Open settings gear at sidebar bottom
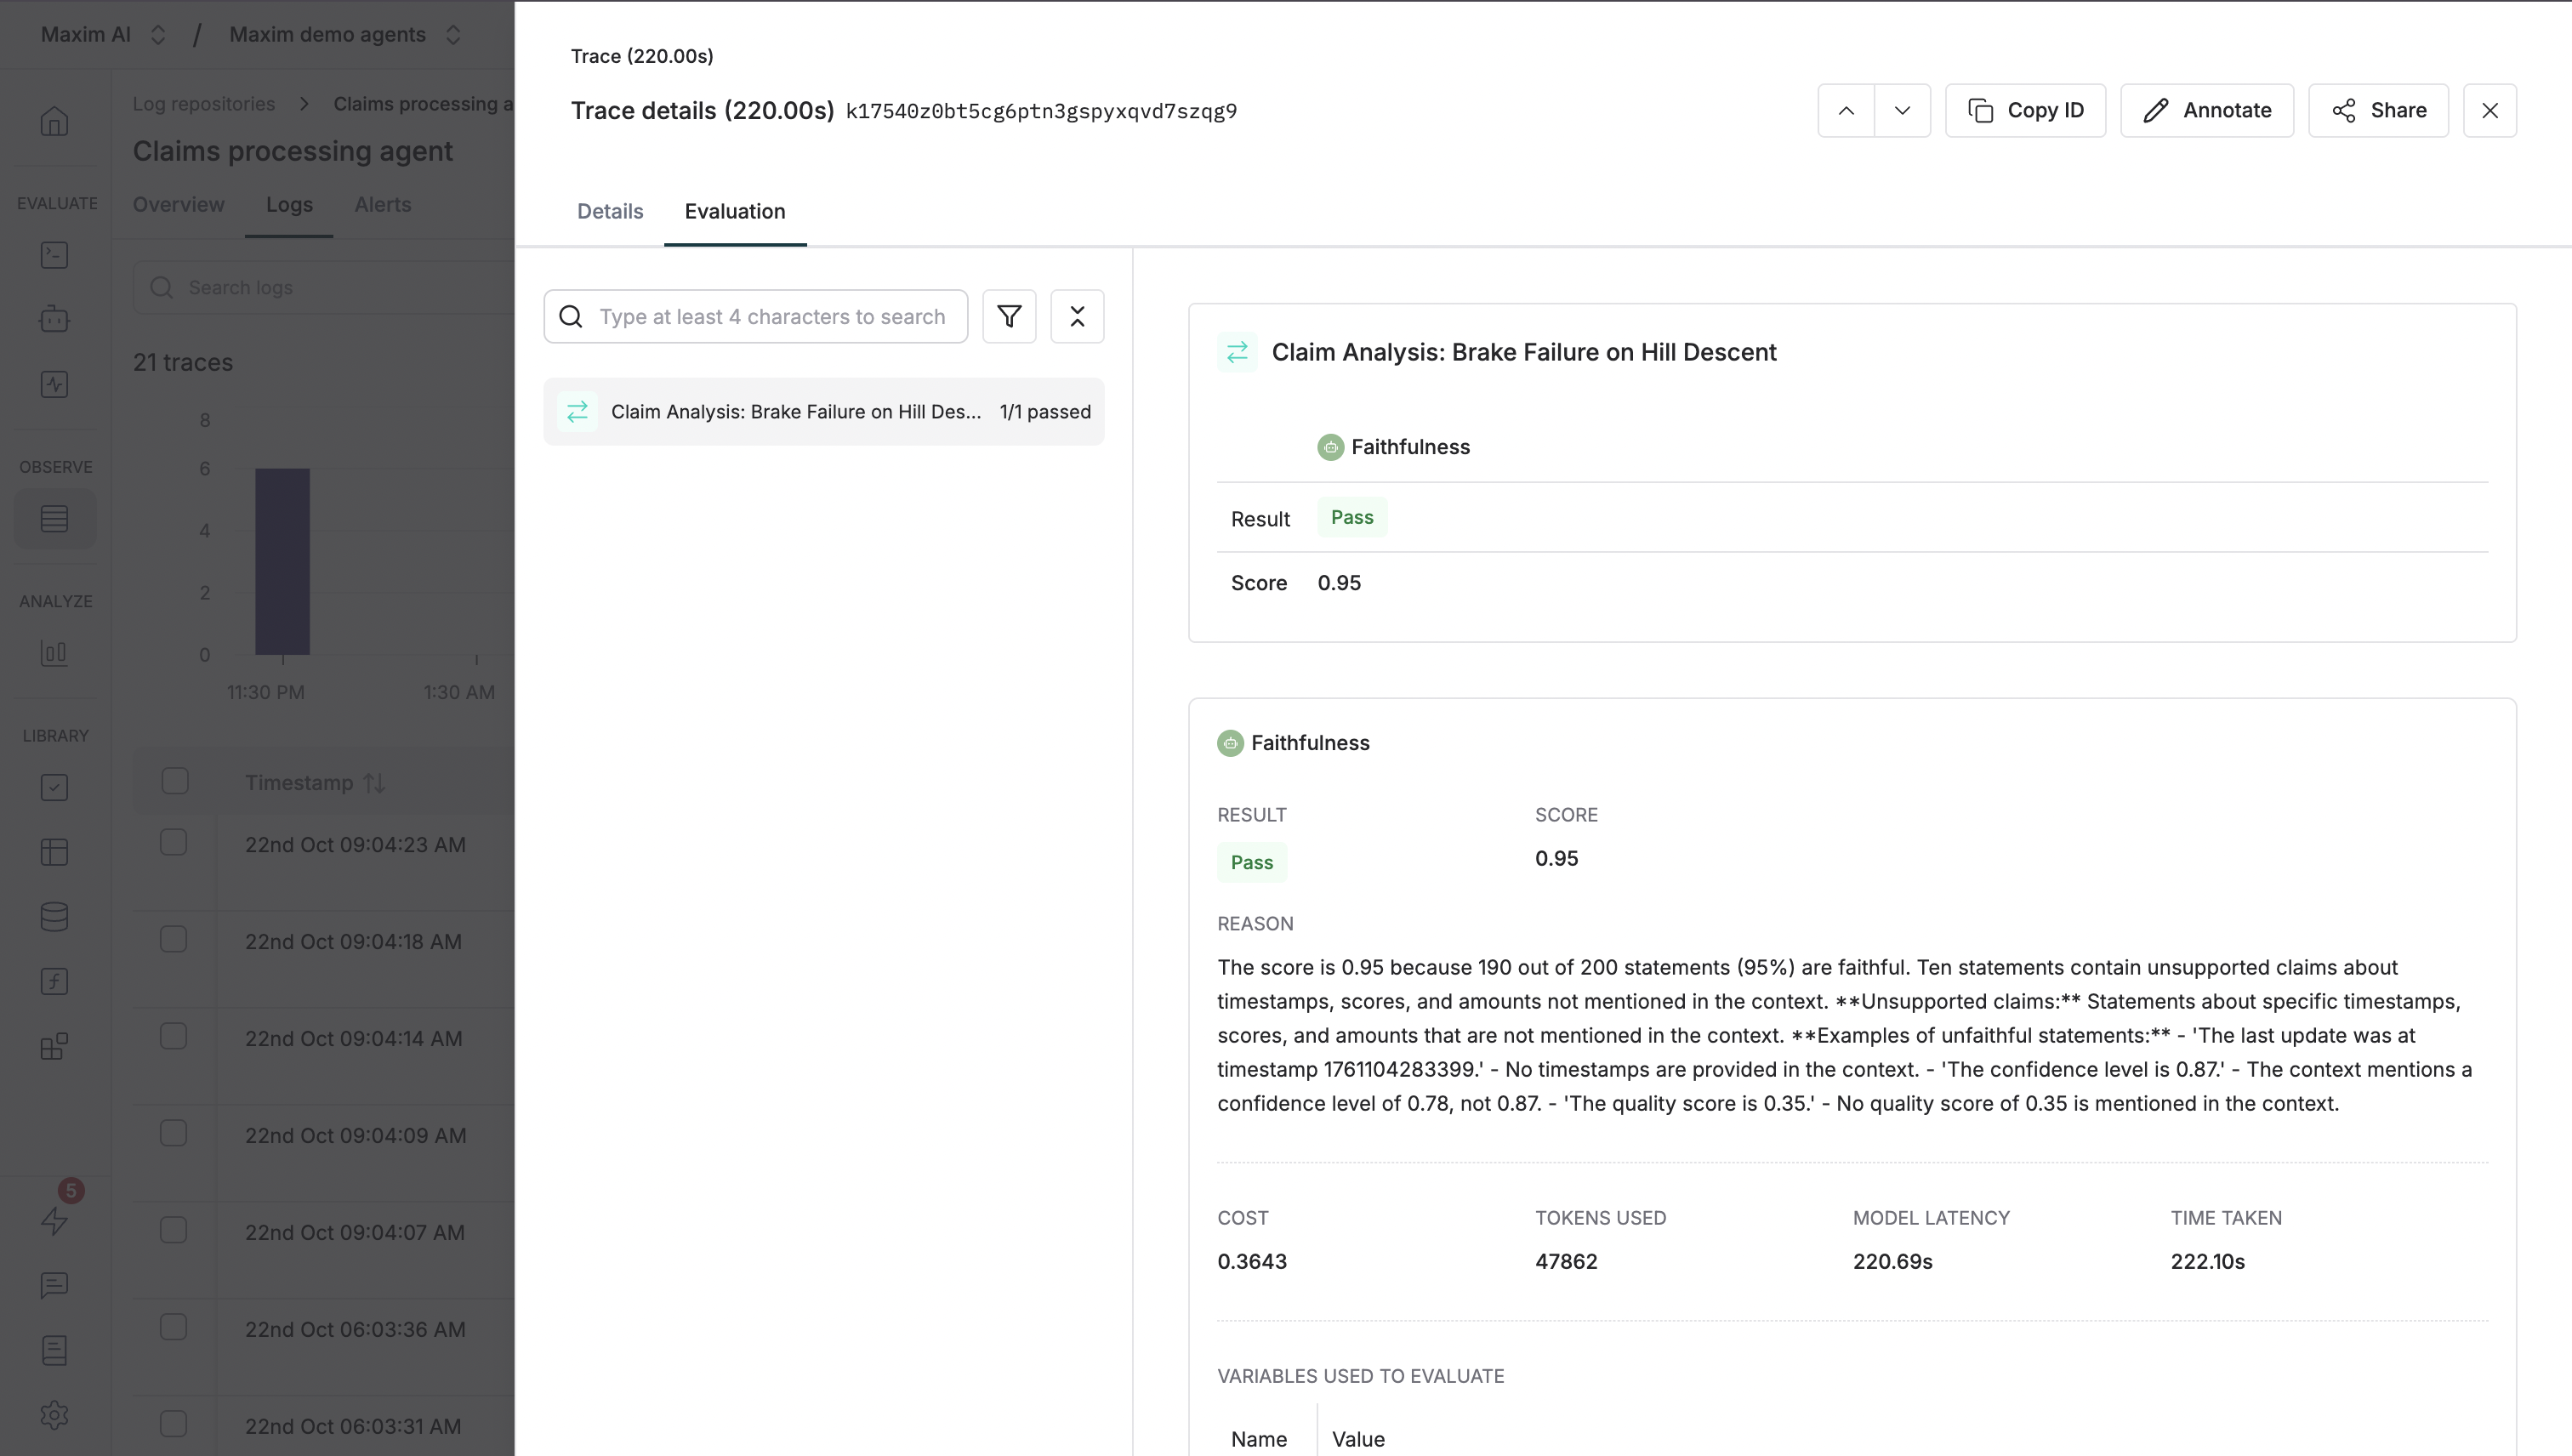 pos(55,1415)
